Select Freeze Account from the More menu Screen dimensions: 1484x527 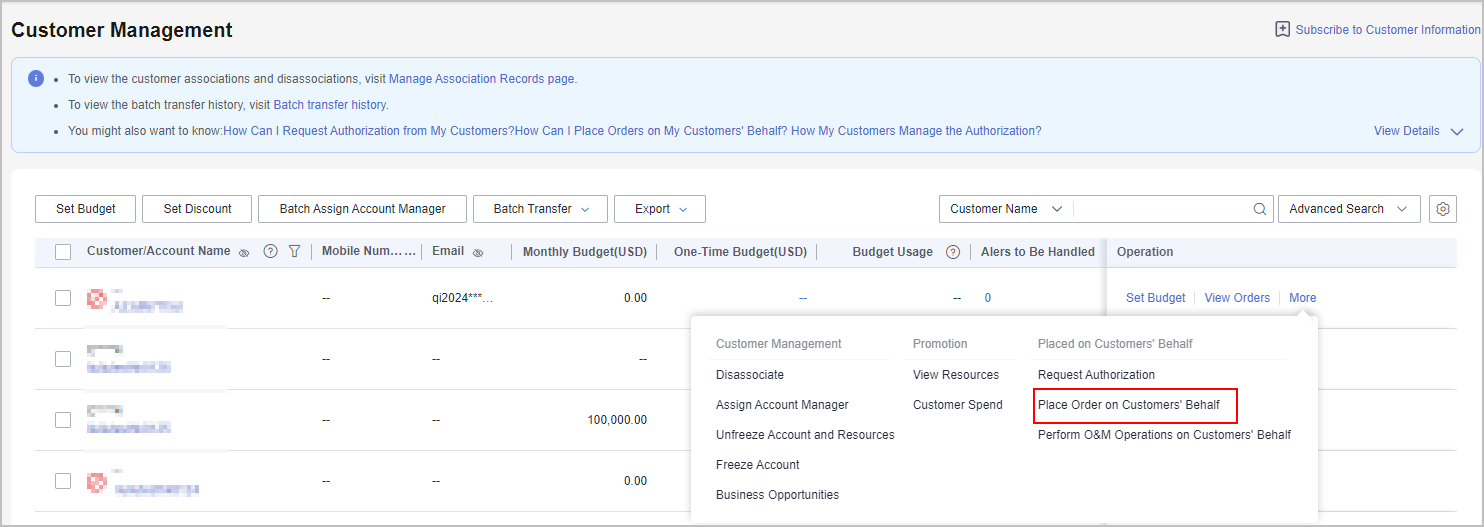757,465
